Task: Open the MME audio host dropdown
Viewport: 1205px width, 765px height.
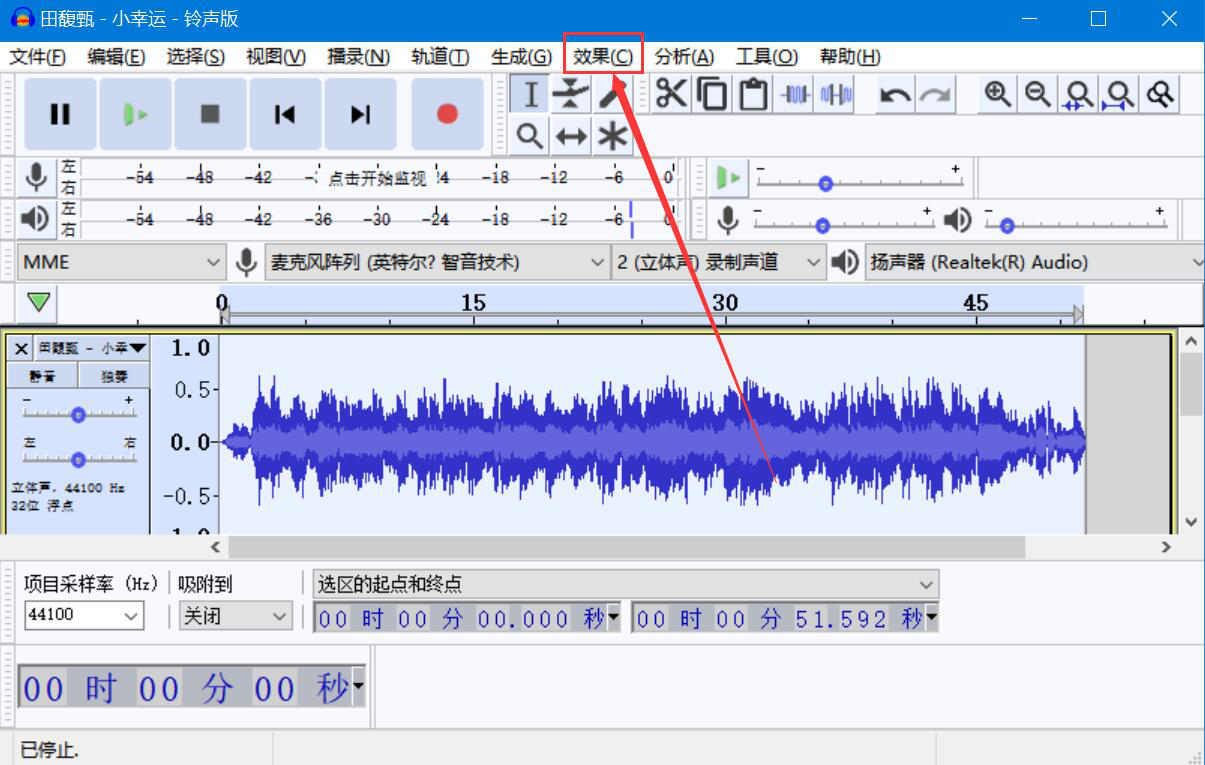Action: pyautogui.click(x=122, y=262)
